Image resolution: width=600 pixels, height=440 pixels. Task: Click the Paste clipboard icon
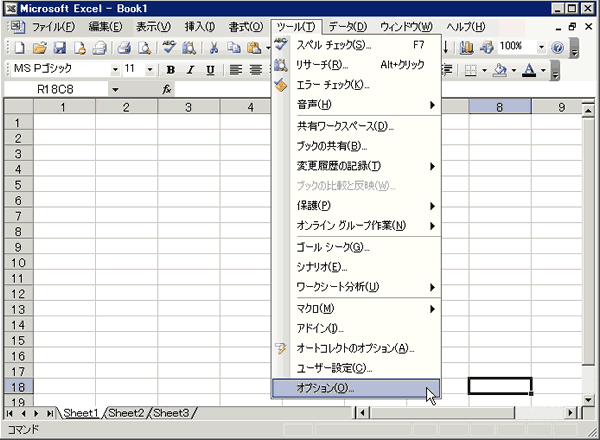[253, 48]
